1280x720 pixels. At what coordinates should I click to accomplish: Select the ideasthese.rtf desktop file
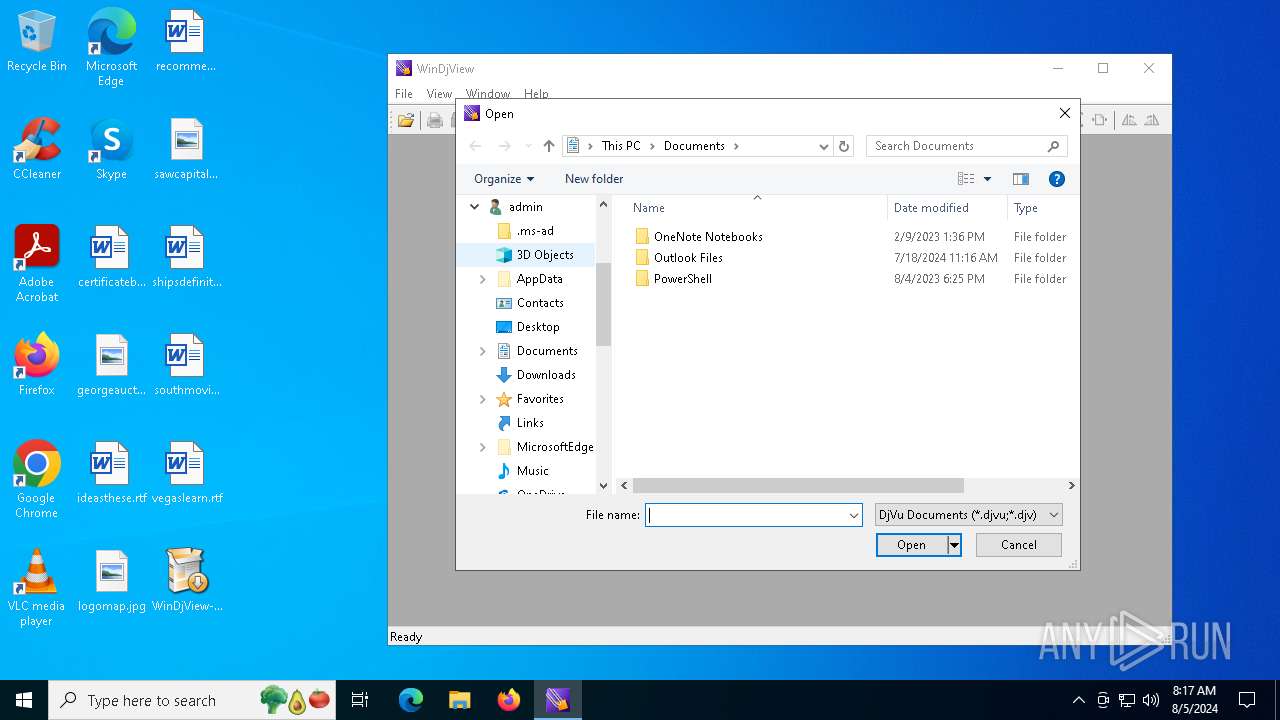[x=112, y=473]
